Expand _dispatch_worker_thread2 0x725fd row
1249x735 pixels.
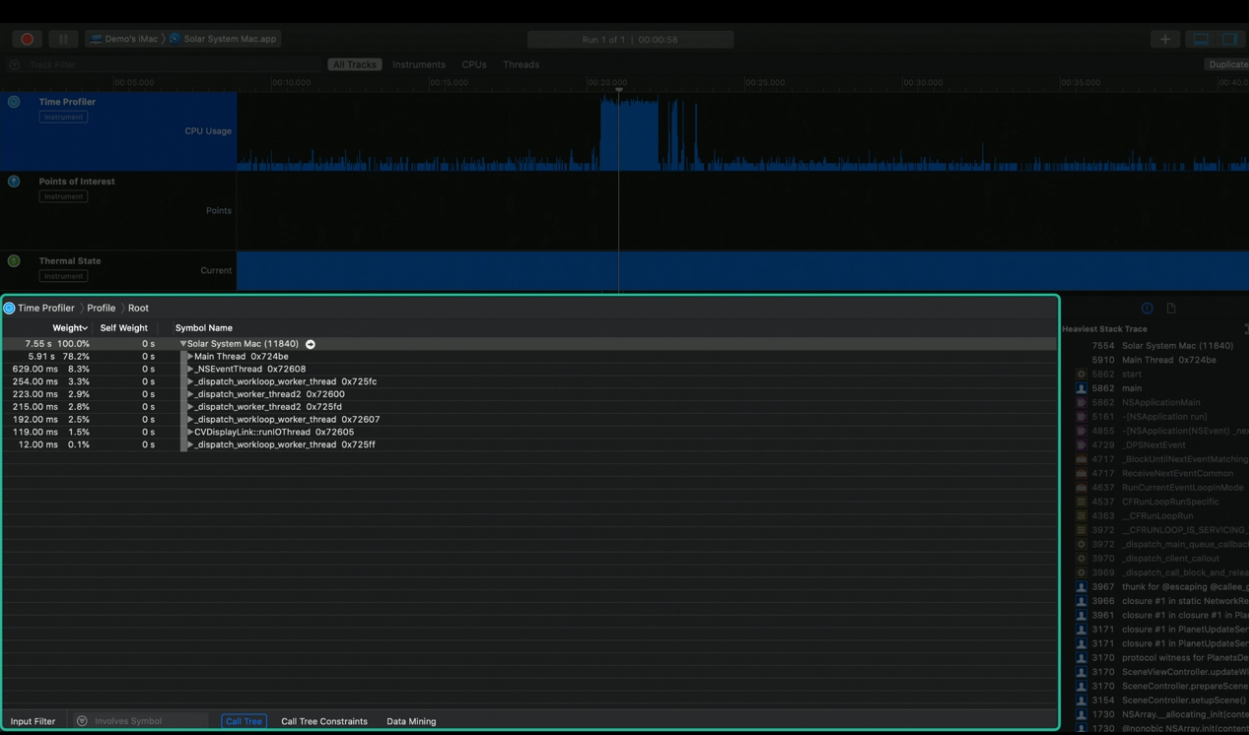190,407
